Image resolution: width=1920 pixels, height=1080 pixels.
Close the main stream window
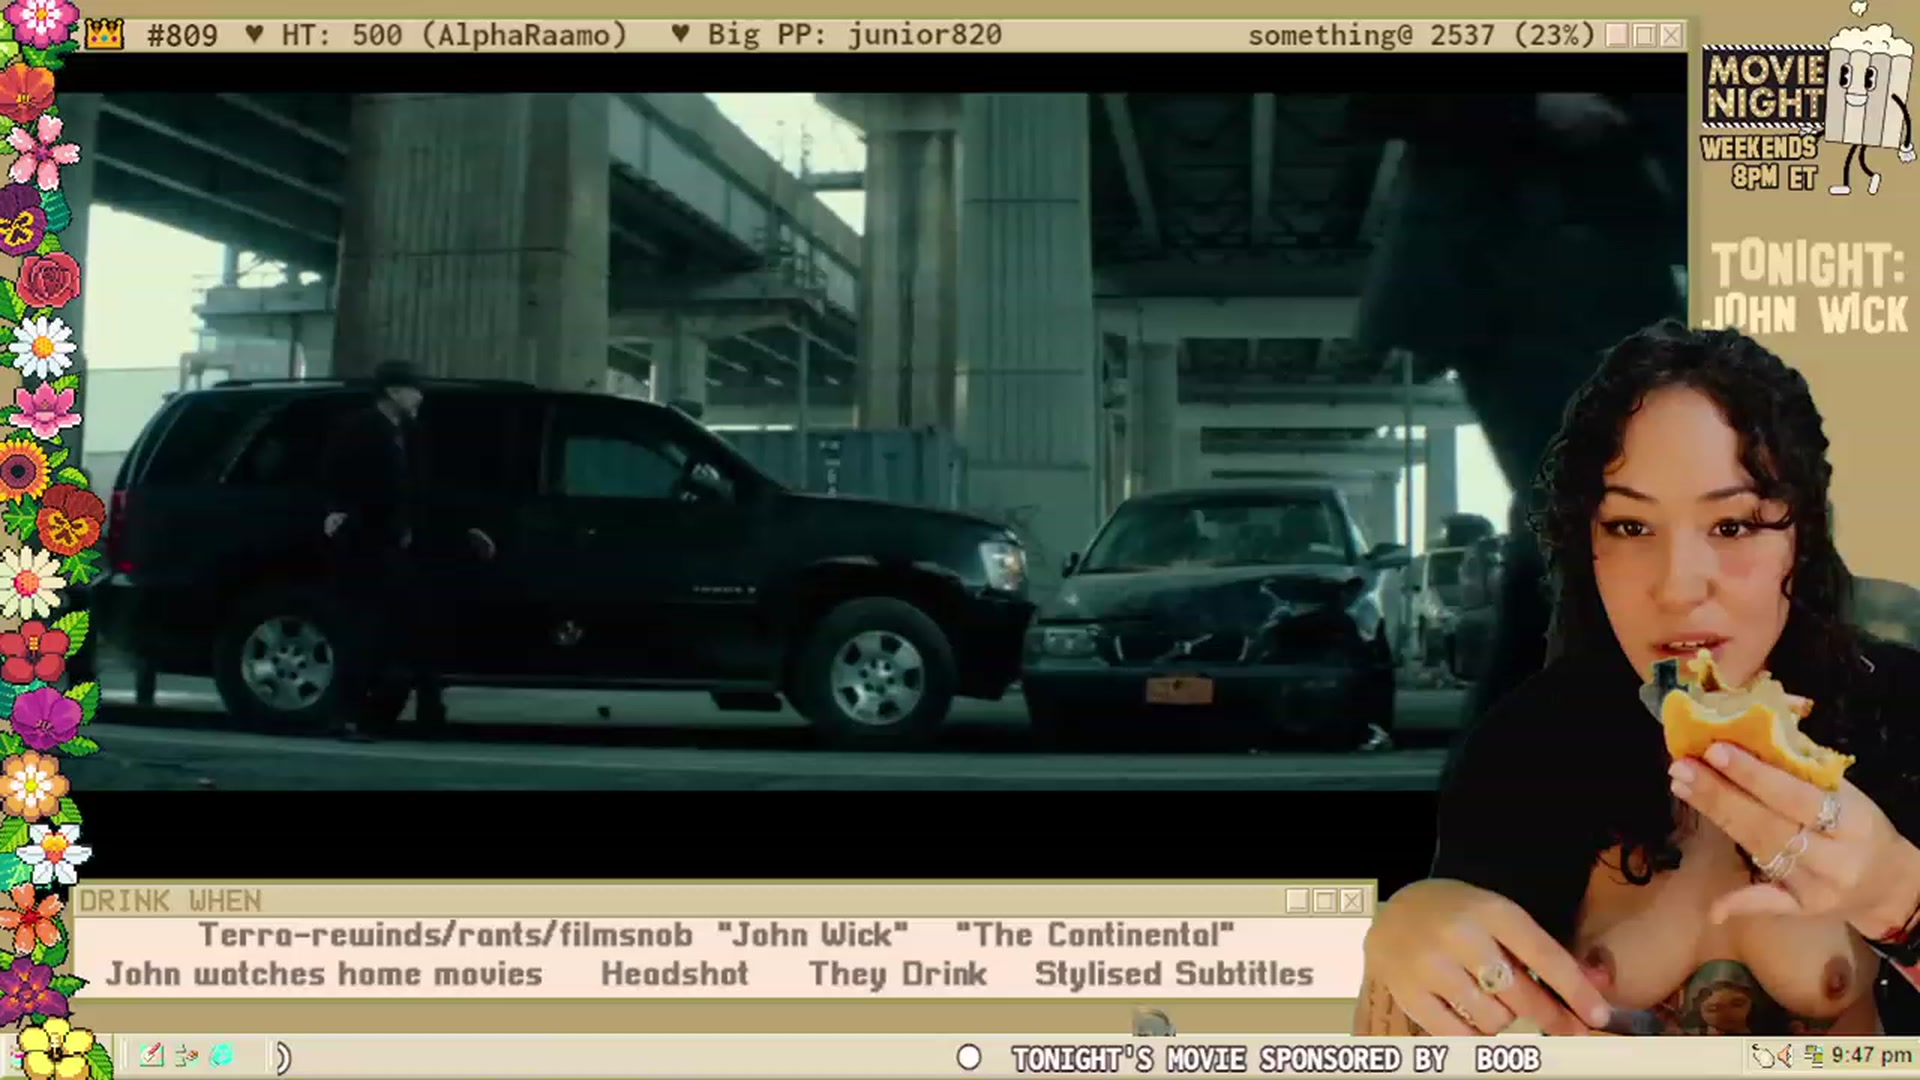pos(1671,36)
